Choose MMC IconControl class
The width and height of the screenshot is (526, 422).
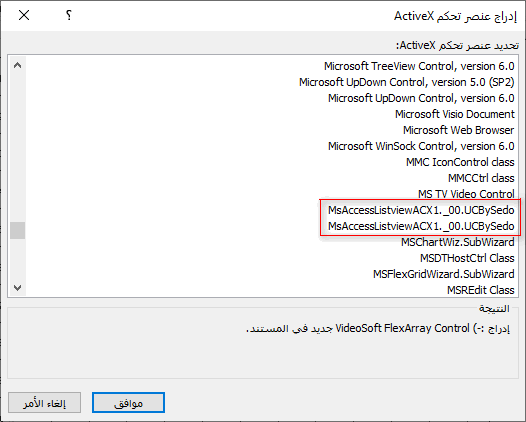(460, 162)
